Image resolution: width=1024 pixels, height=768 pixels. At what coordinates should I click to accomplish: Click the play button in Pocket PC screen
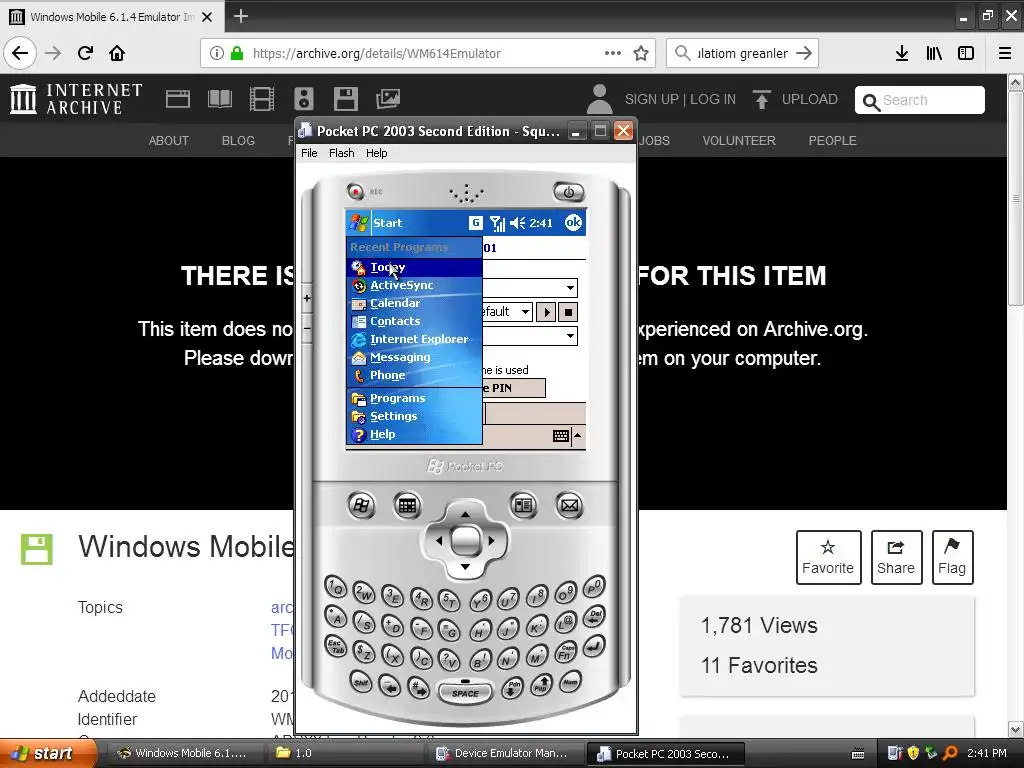[547, 312]
